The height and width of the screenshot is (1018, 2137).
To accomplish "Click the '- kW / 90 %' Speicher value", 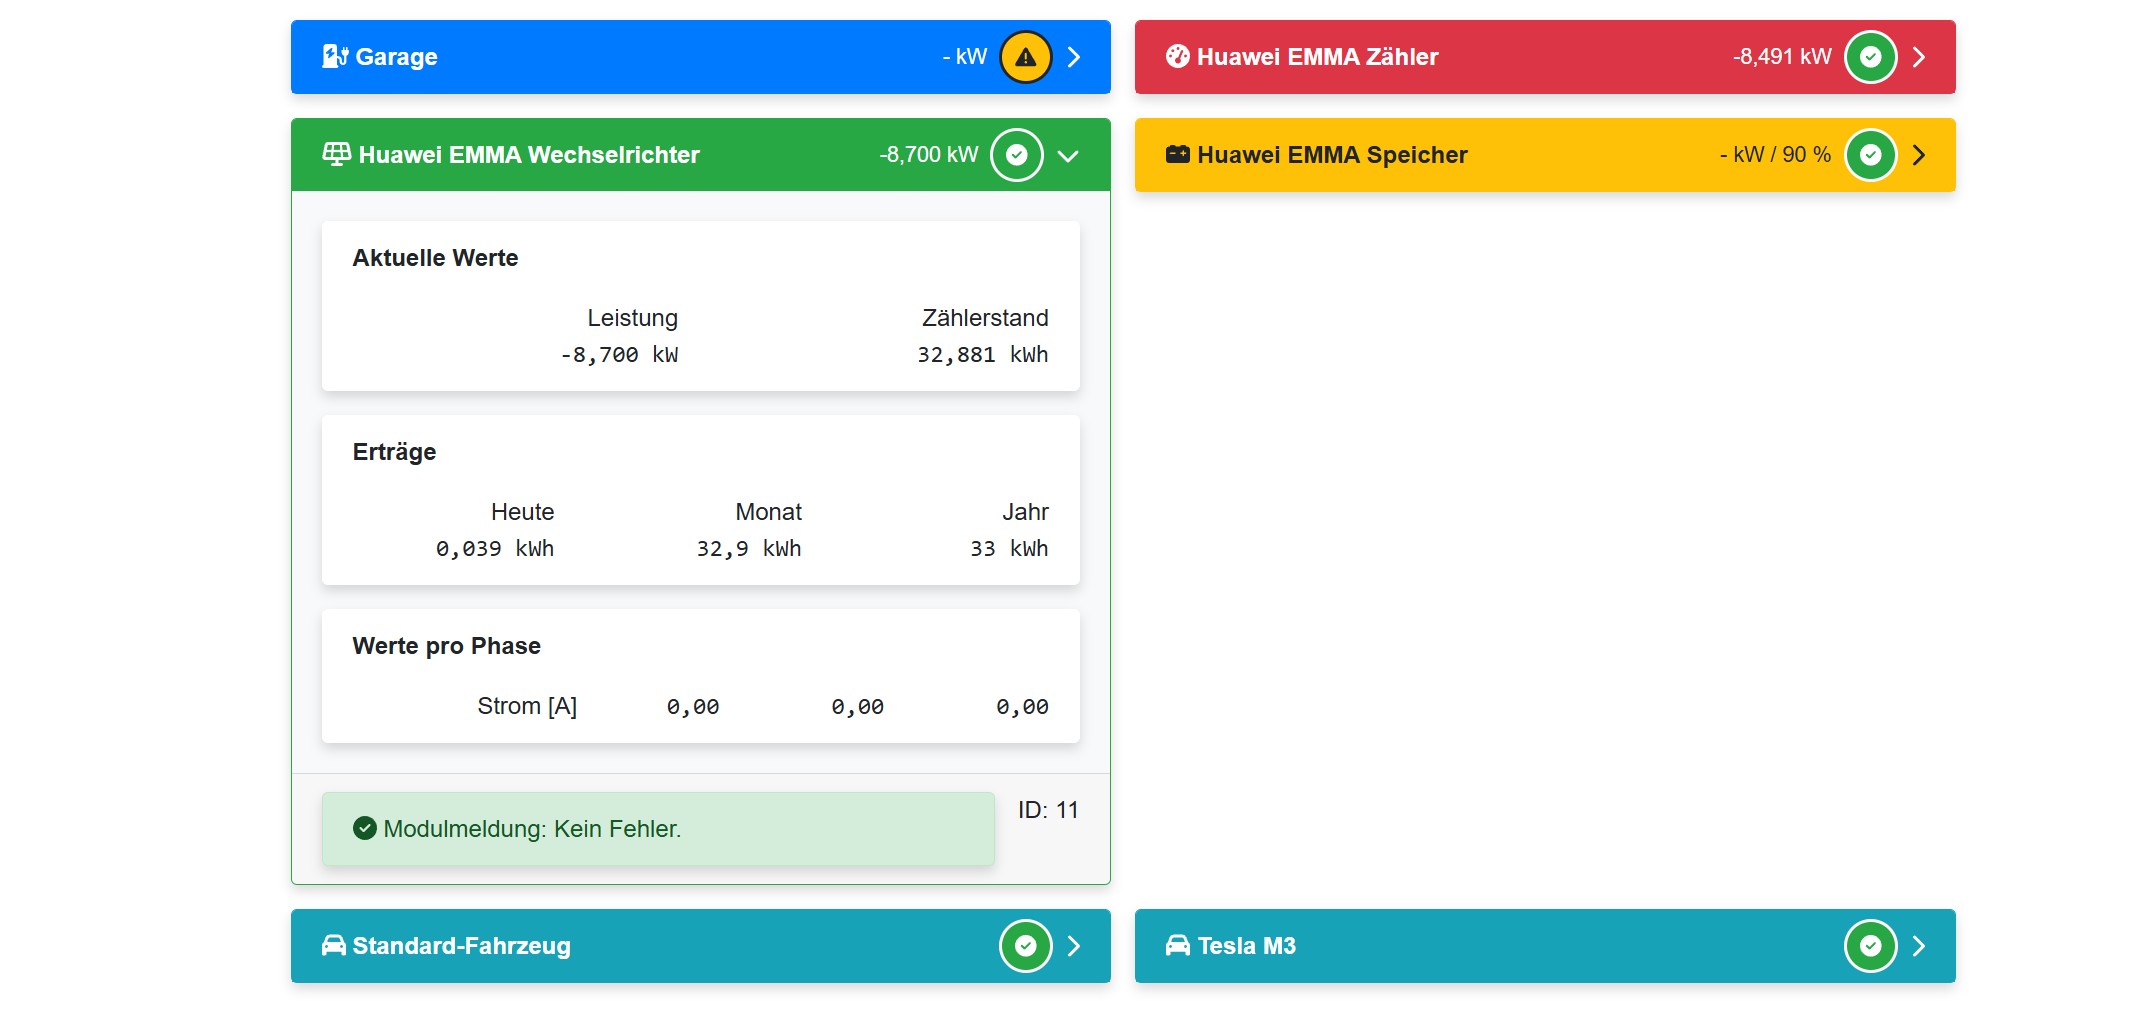I will 1775,155.
